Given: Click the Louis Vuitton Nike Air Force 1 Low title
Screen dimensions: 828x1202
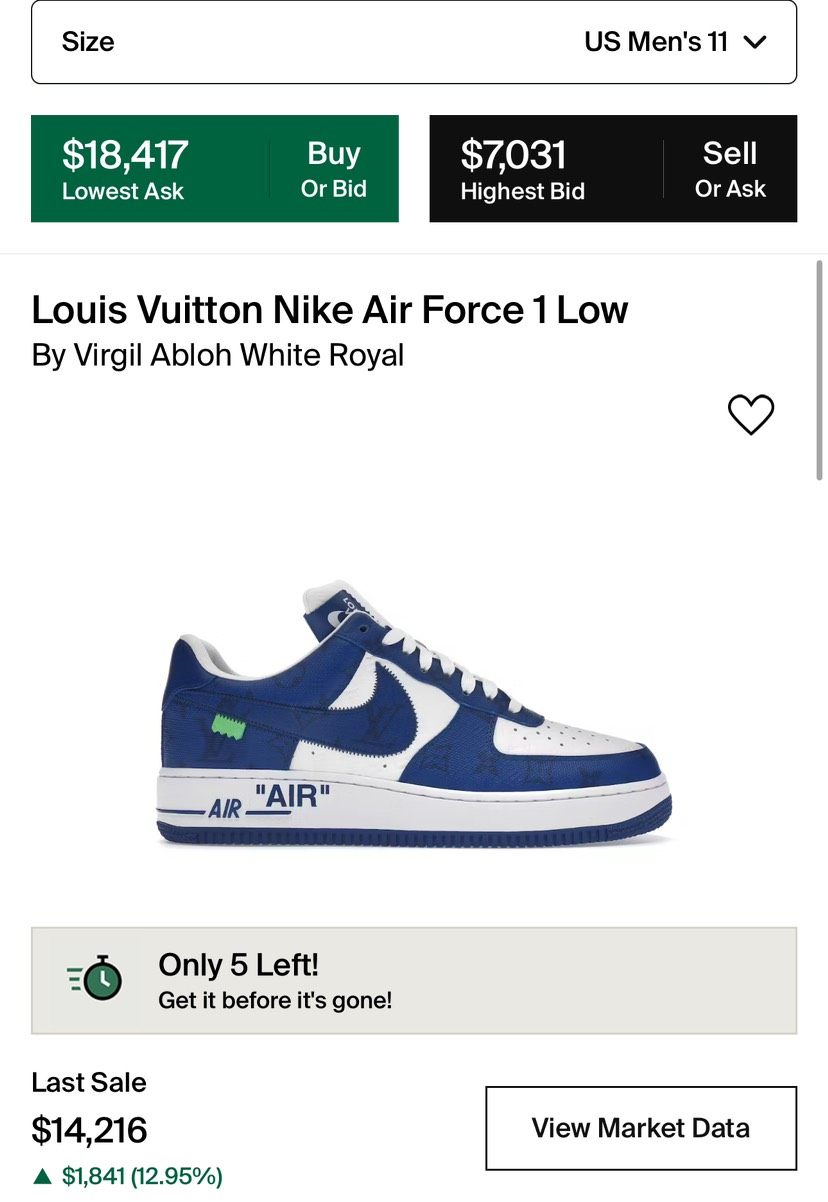Looking at the screenshot, I should (x=330, y=310).
